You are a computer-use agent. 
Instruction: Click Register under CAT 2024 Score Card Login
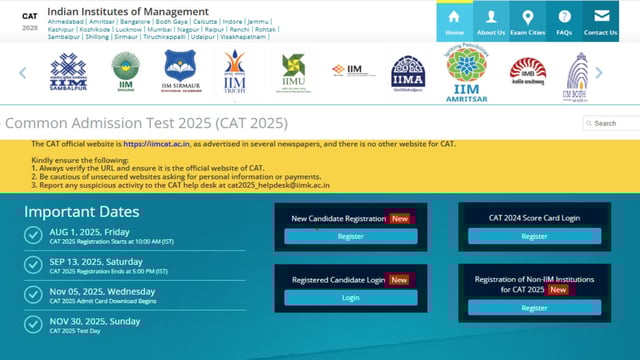pos(534,236)
